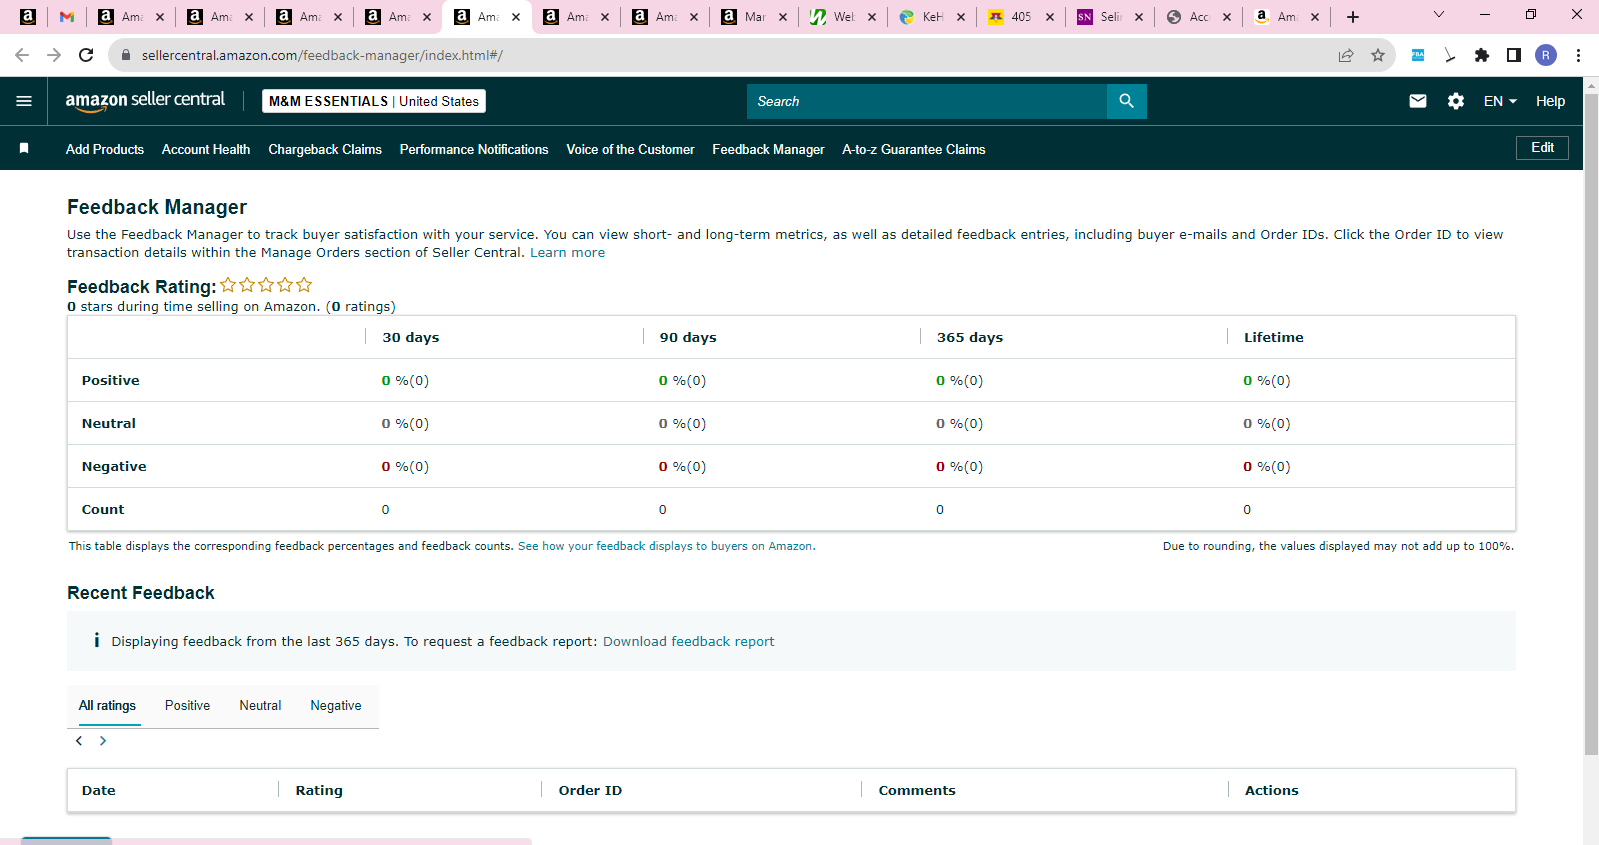The width and height of the screenshot is (1599, 845).
Task: Click the share page icon
Action: (x=1346, y=55)
